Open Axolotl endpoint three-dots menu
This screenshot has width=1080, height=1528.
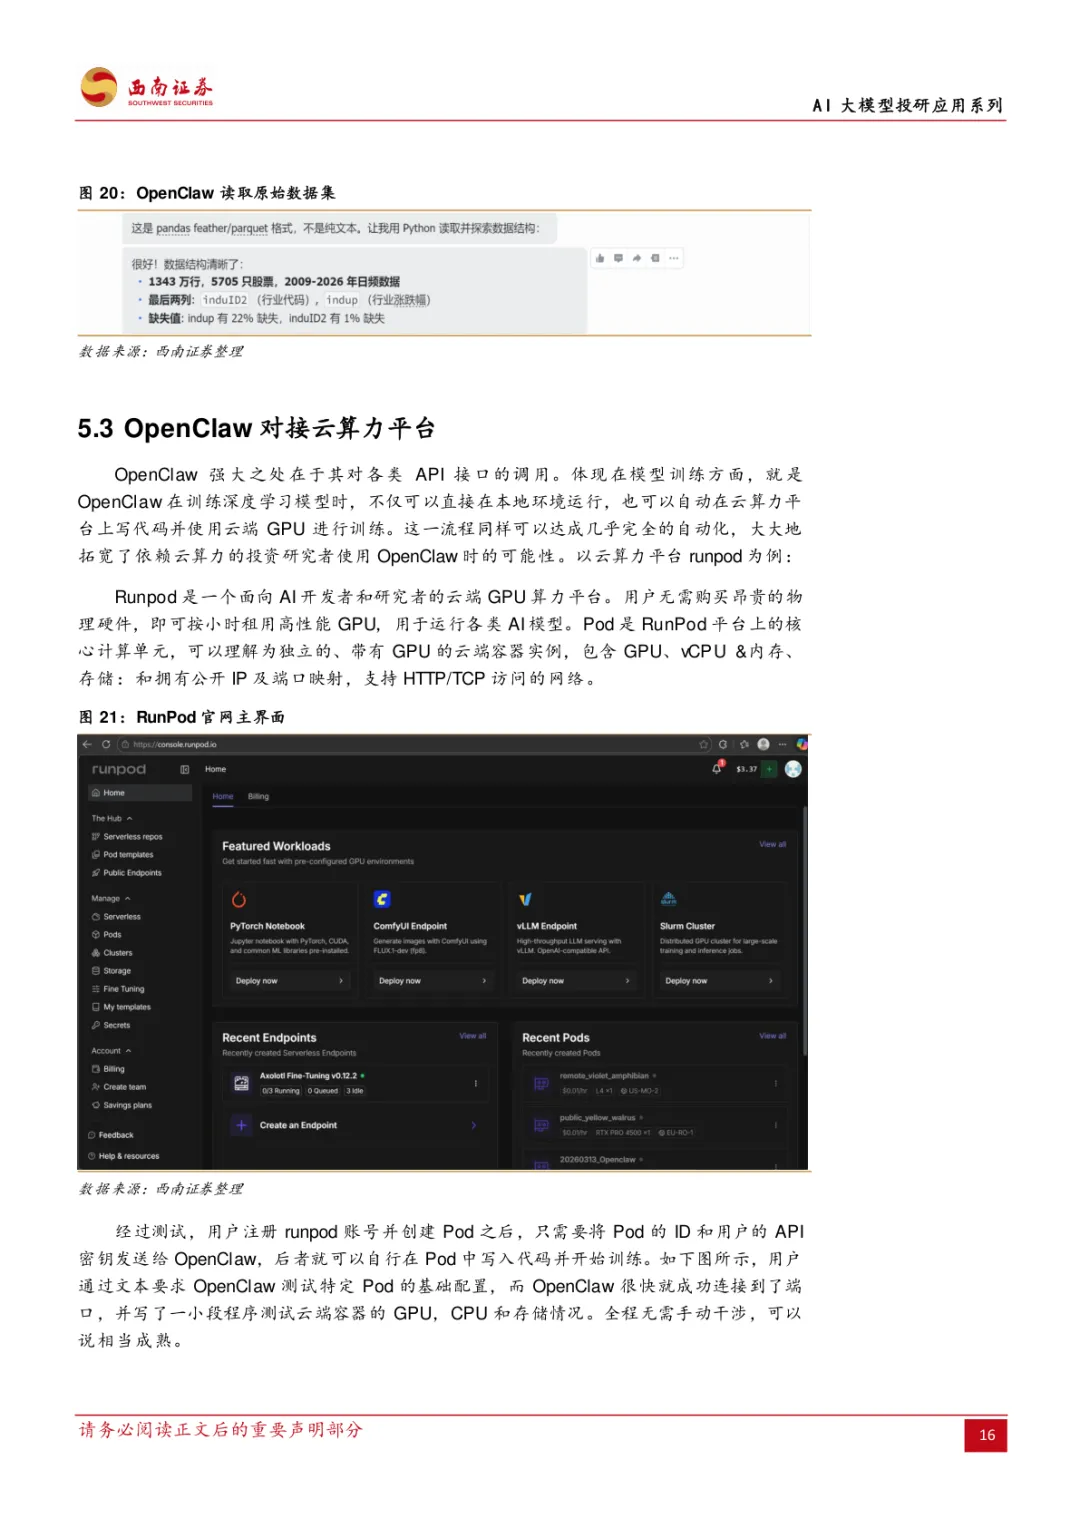pos(475,1082)
